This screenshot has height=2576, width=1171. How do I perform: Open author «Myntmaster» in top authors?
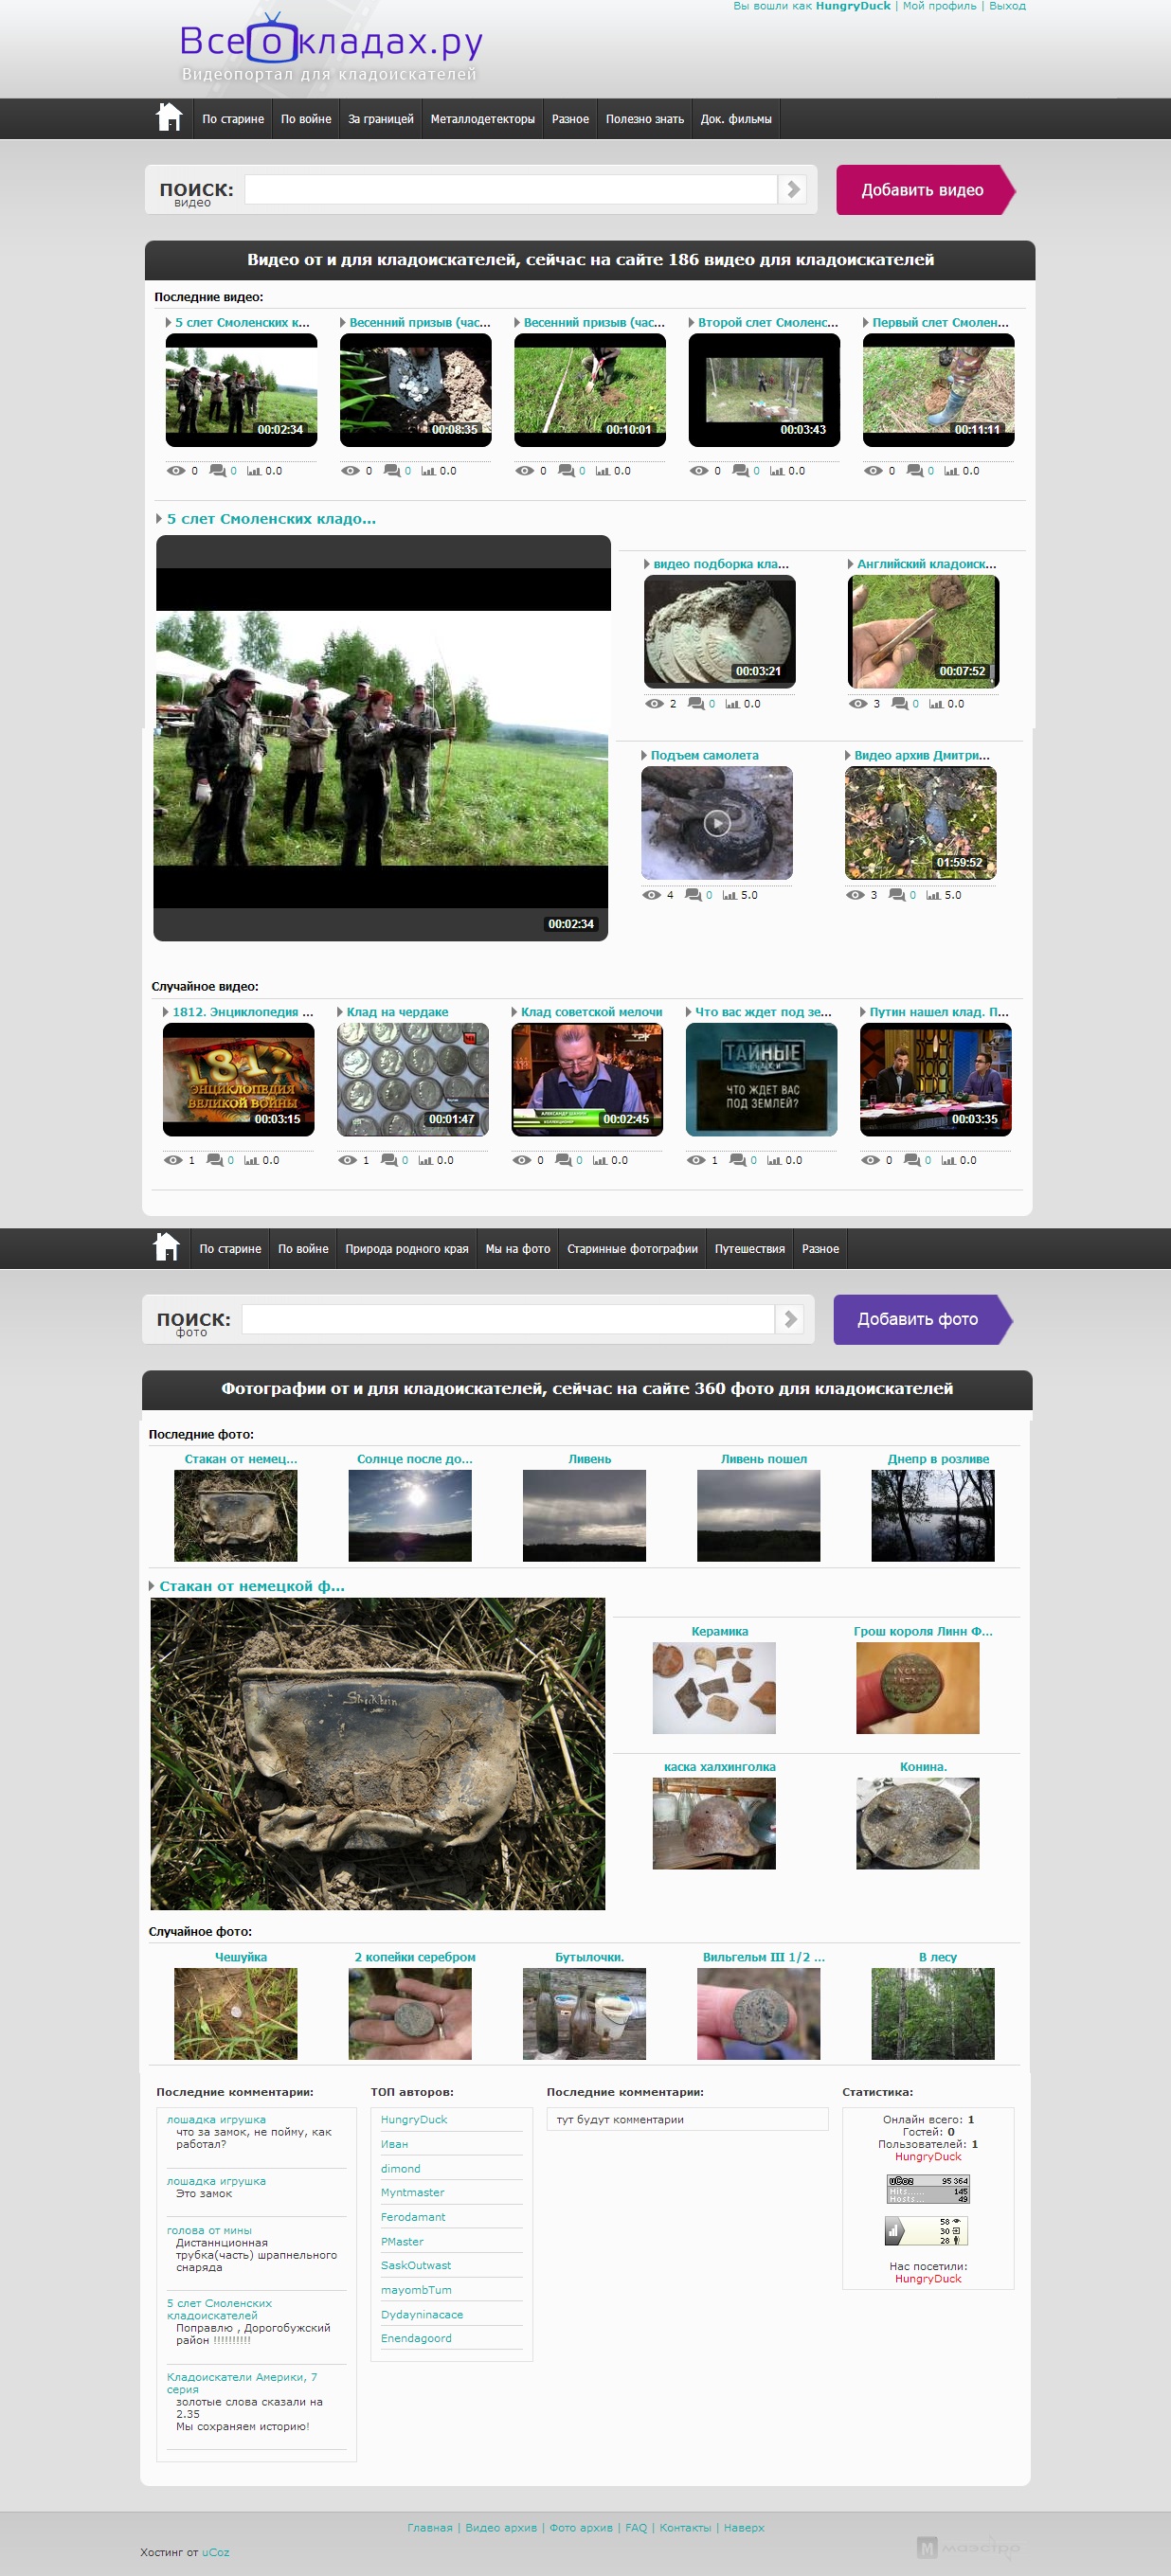[412, 2192]
